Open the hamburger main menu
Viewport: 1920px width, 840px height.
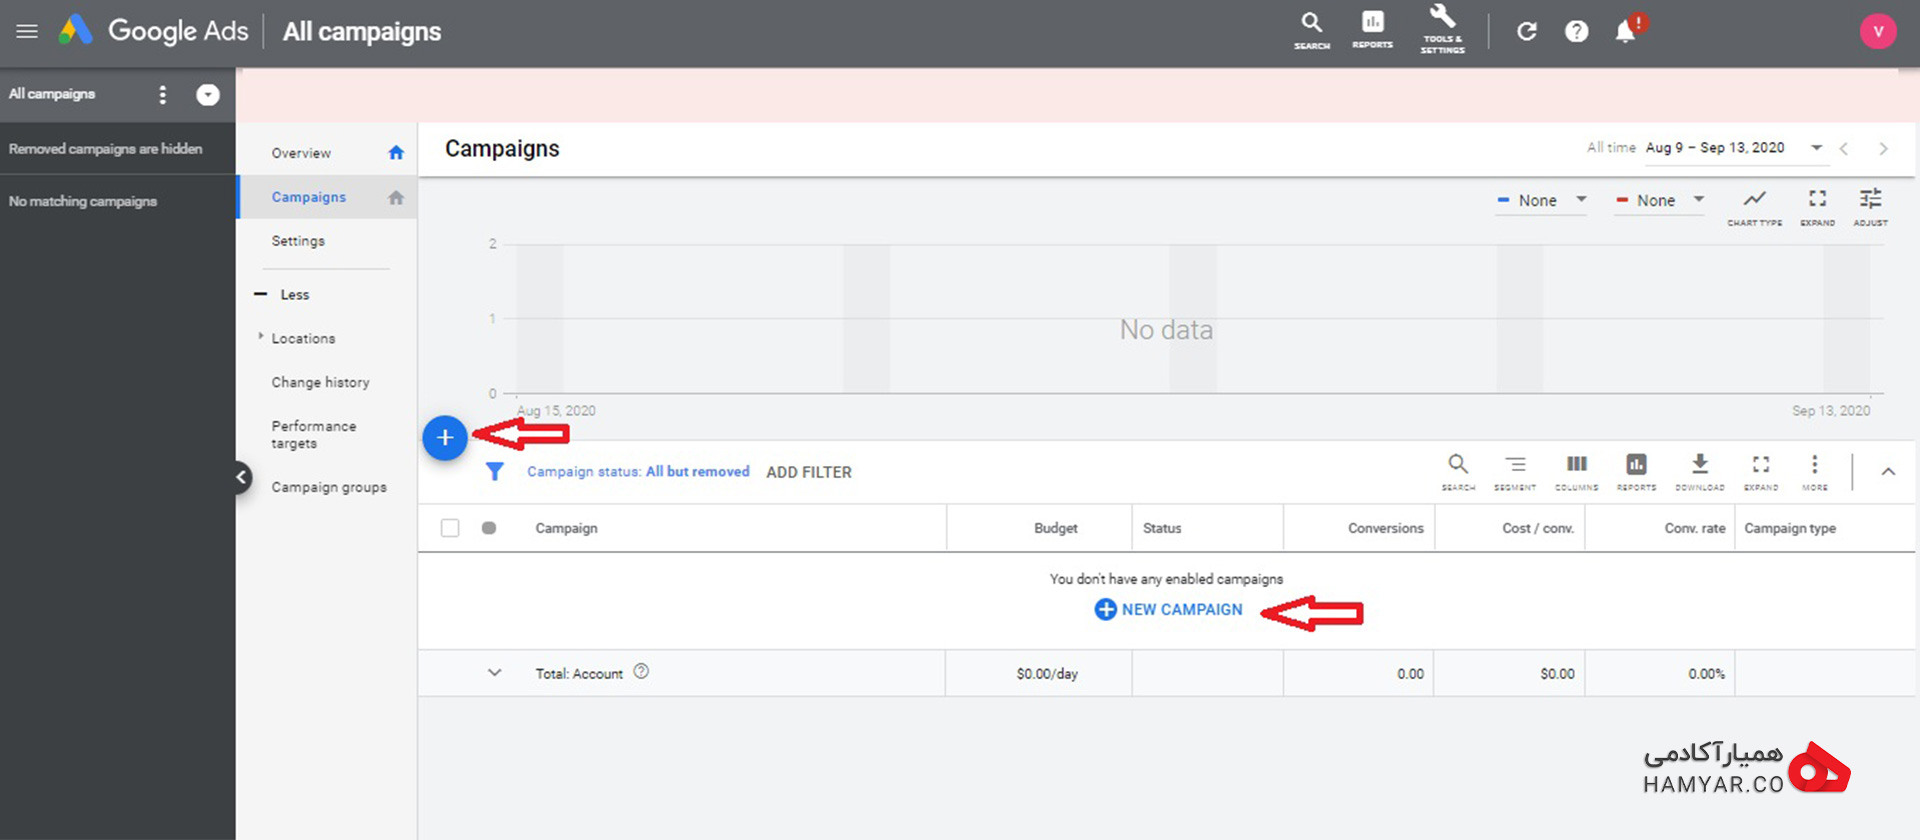pos(27,31)
